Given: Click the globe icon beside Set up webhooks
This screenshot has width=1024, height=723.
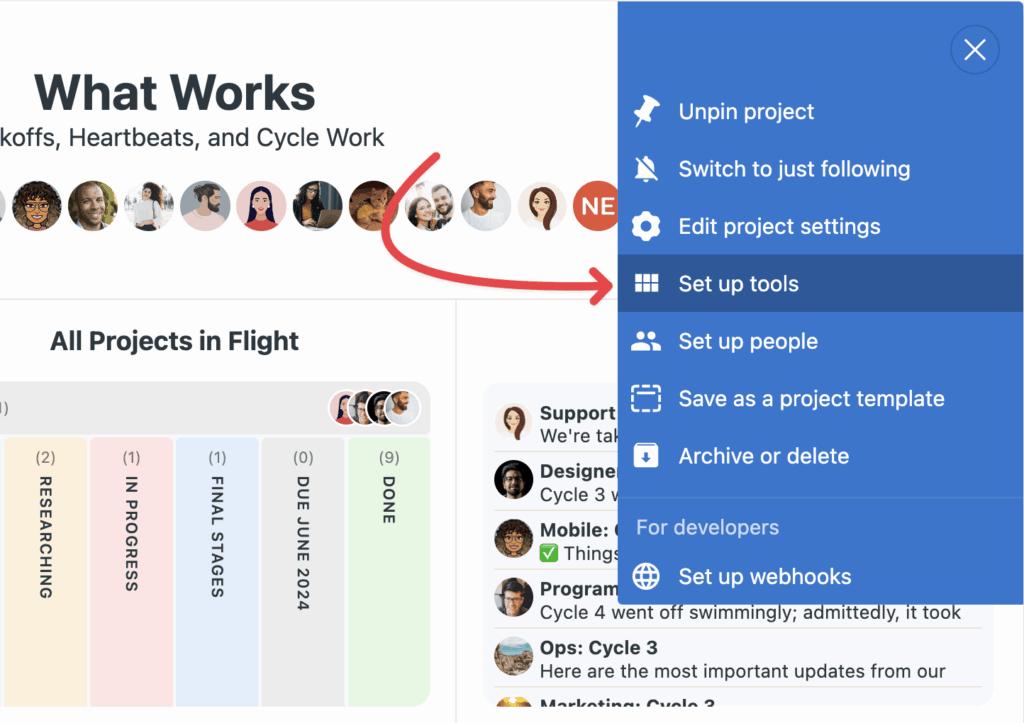Looking at the screenshot, I should (647, 577).
